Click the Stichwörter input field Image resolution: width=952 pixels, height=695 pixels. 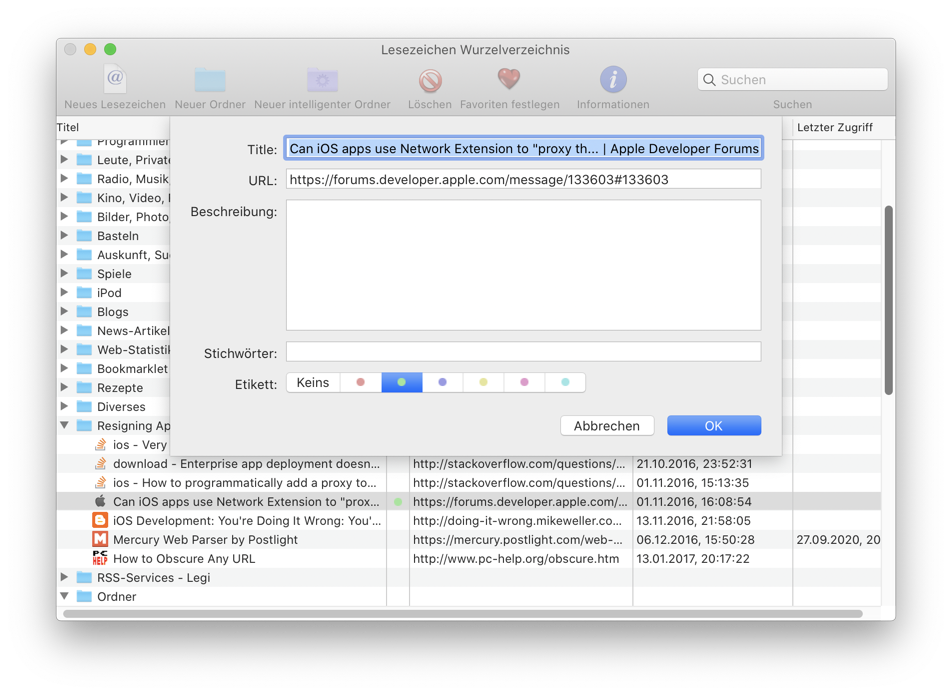(x=523, y=352)
